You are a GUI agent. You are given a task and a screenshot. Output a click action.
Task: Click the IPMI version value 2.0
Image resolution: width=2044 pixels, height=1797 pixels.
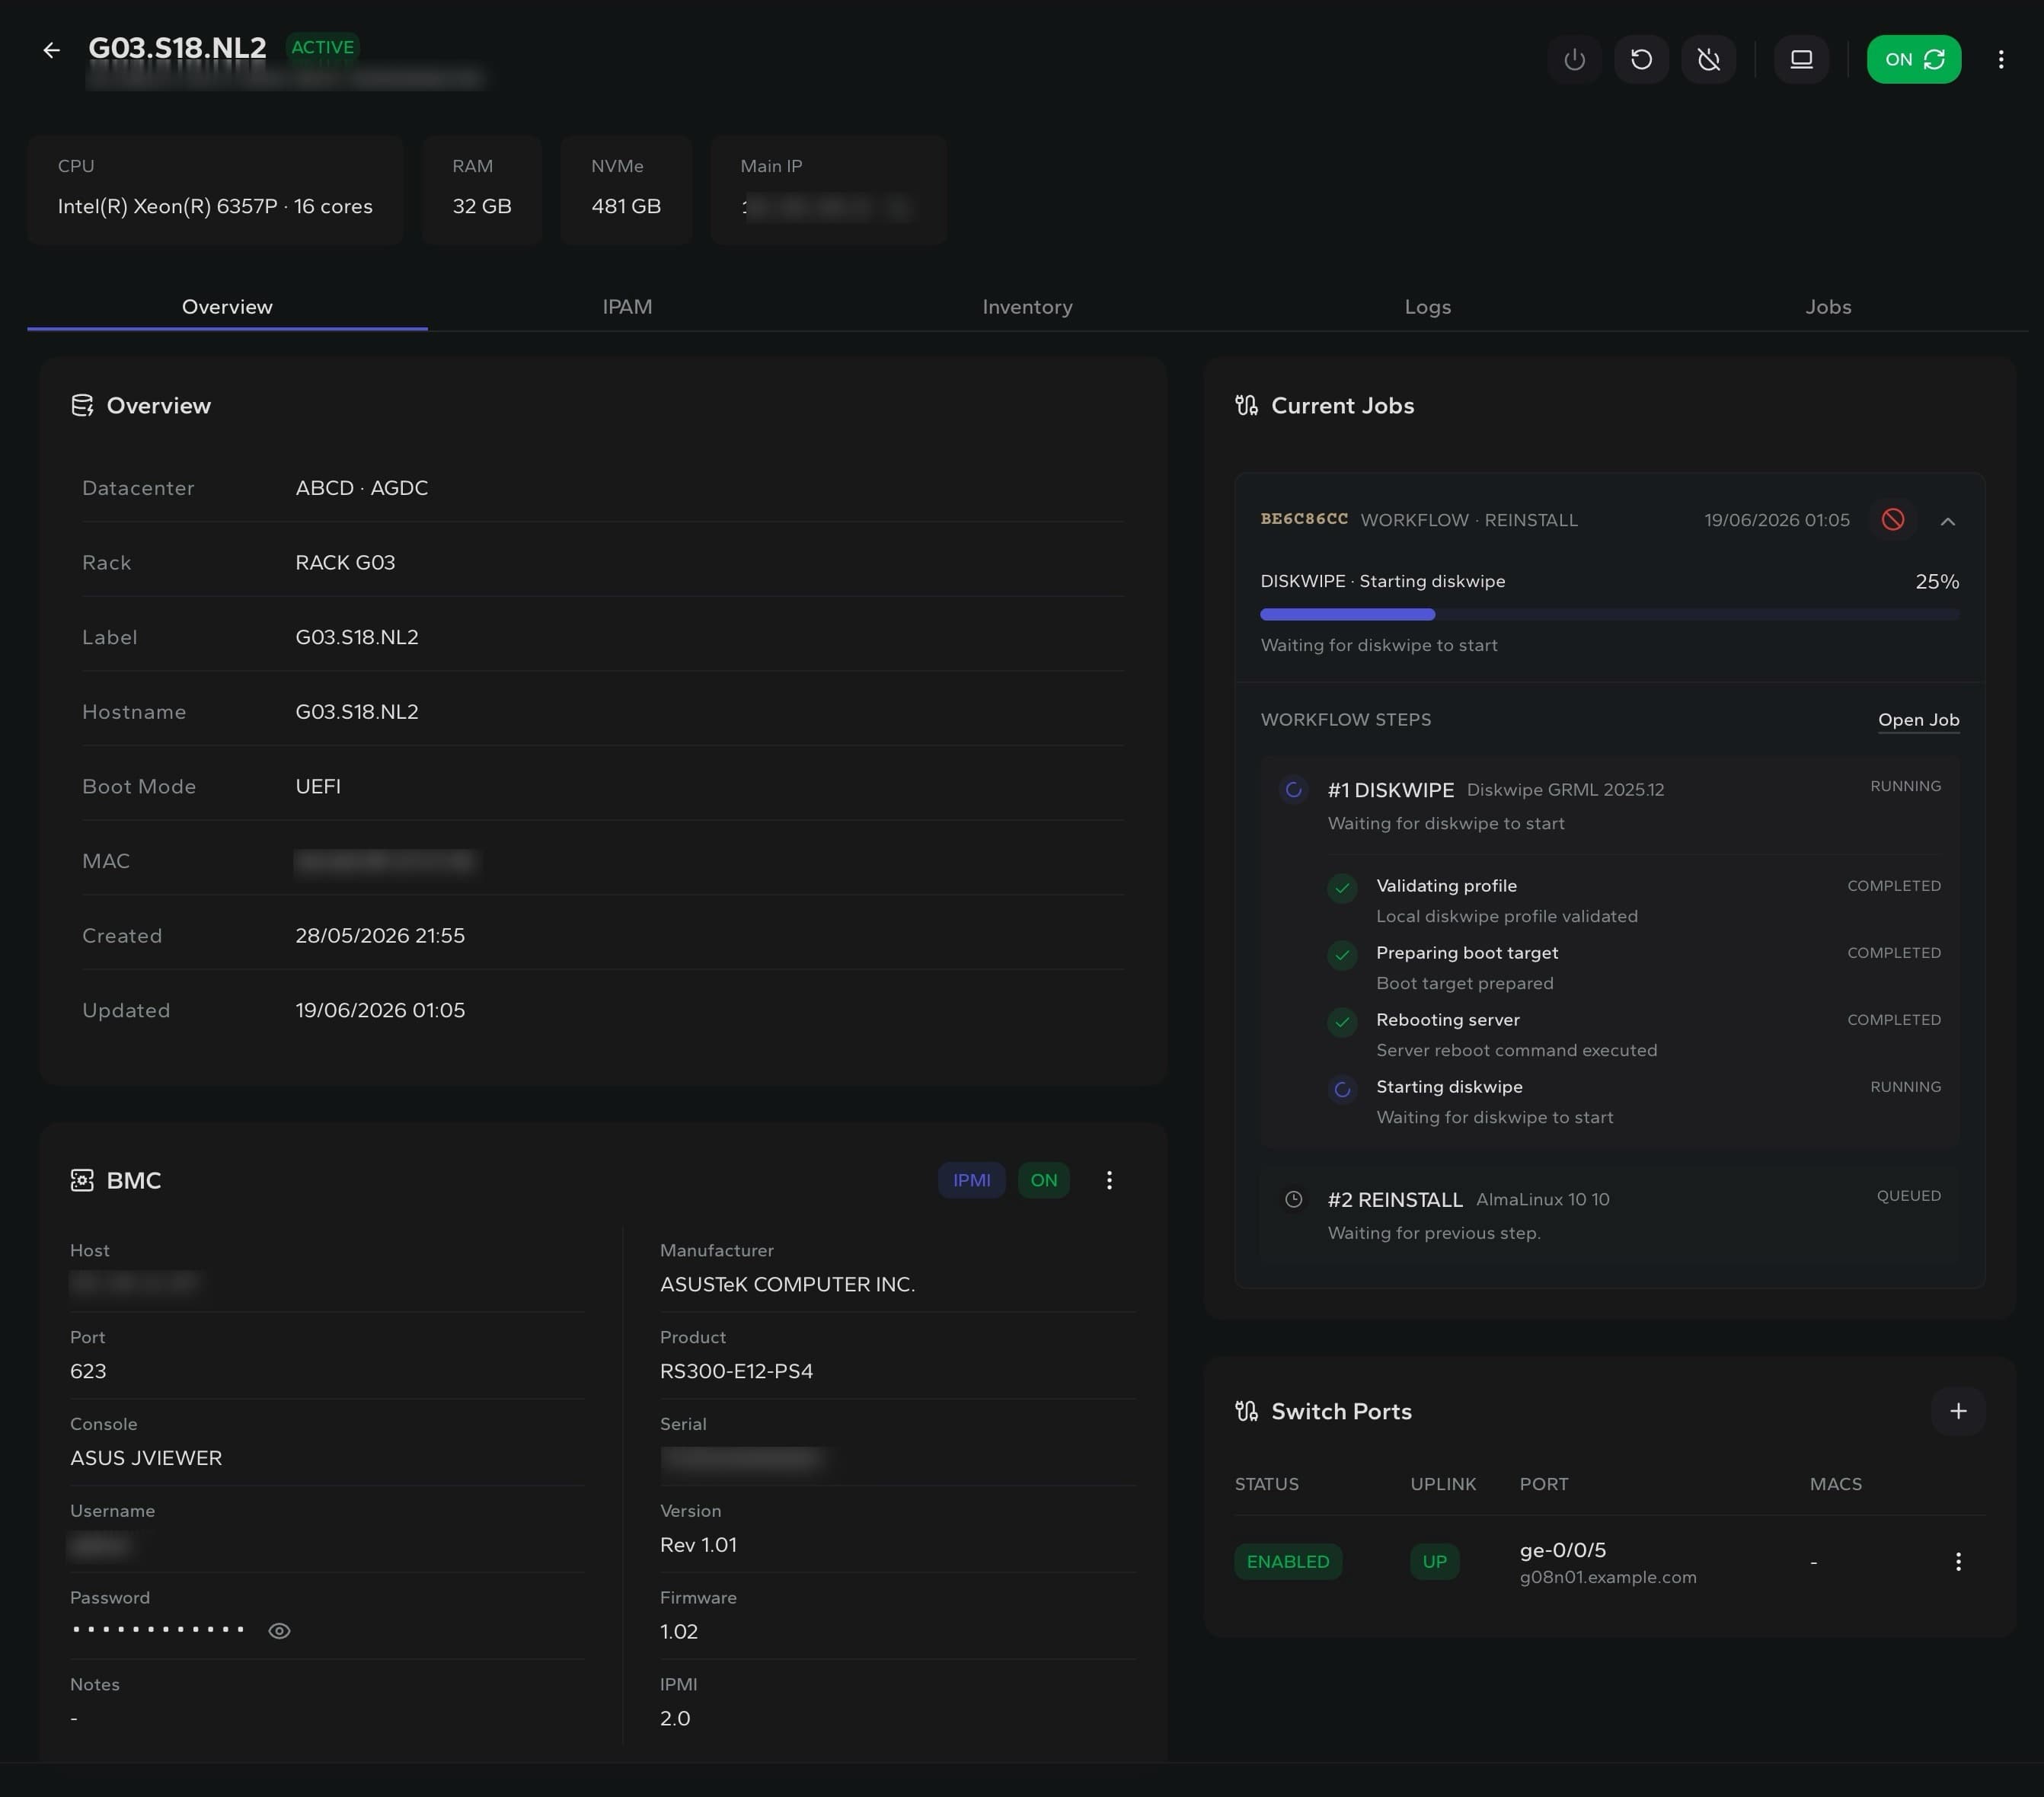pyautogui.click(x=675, y=1719)
